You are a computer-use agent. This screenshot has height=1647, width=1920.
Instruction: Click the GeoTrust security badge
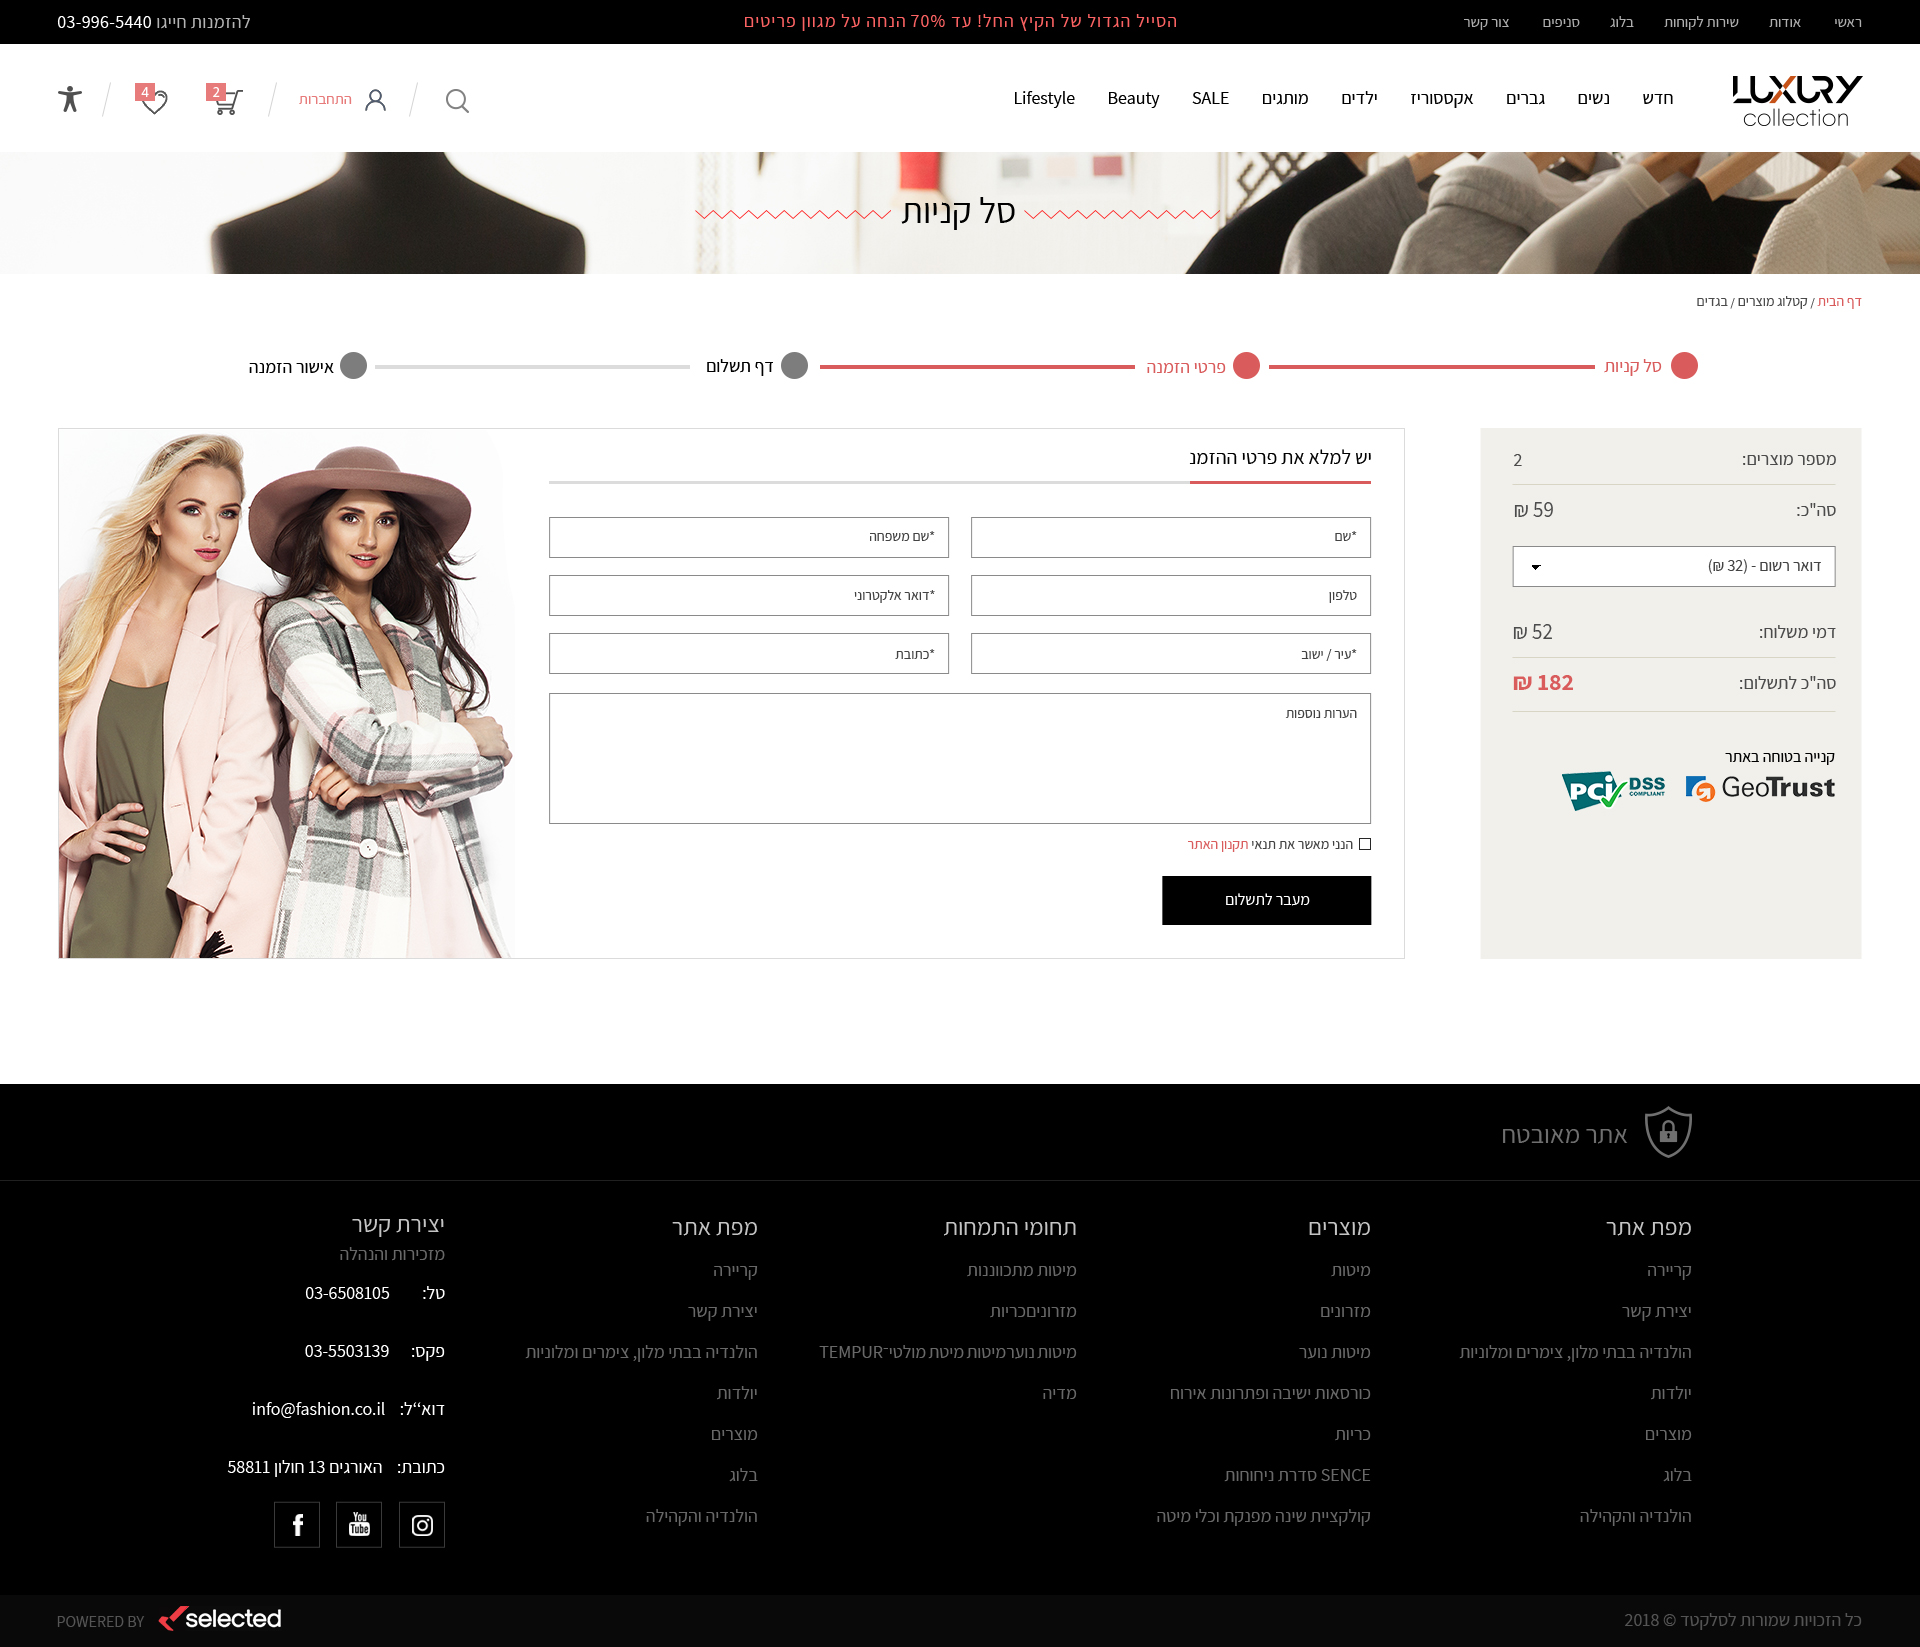pyautogui.click(x=1760, y=788)
